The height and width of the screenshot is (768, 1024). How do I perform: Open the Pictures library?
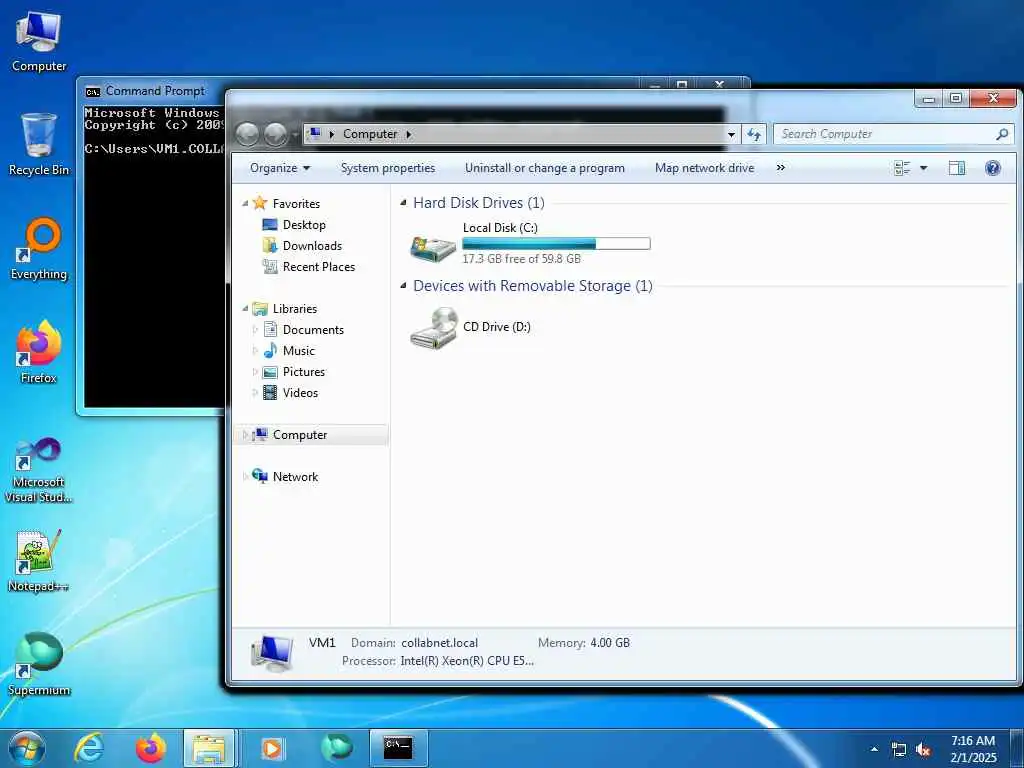[304, 372]
